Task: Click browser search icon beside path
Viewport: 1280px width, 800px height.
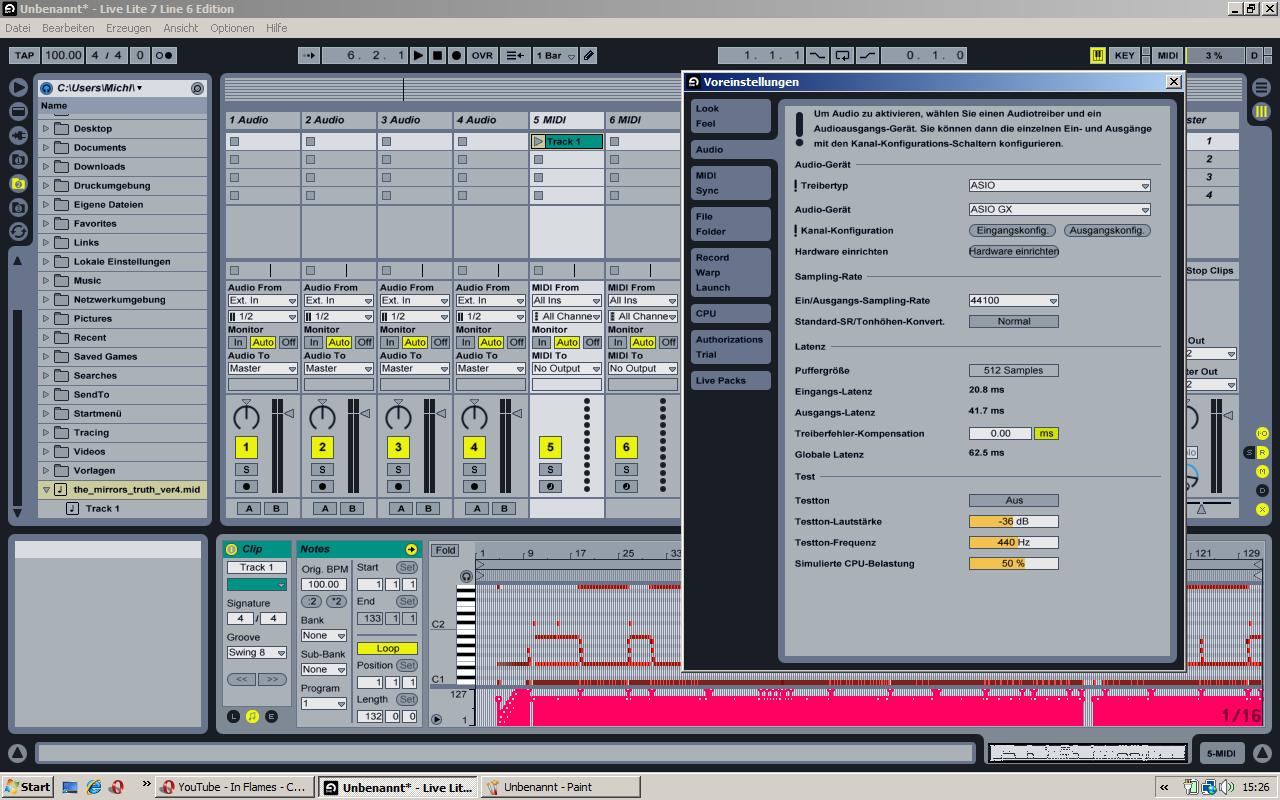Action: (x=197, y=88)
